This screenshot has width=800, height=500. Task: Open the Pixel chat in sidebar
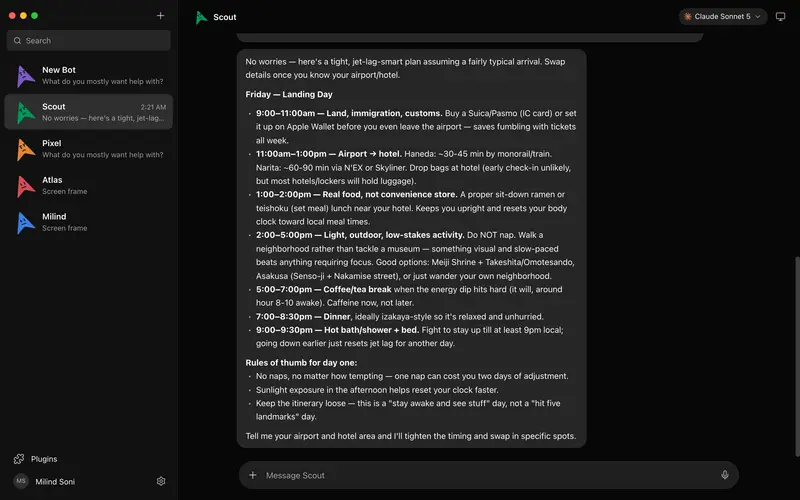[89, 148]
